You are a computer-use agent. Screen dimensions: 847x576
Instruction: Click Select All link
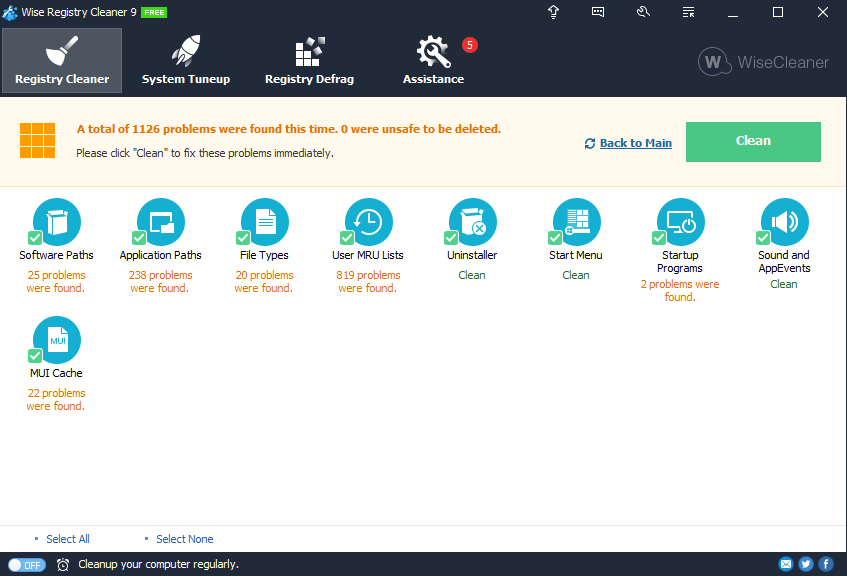68,539
